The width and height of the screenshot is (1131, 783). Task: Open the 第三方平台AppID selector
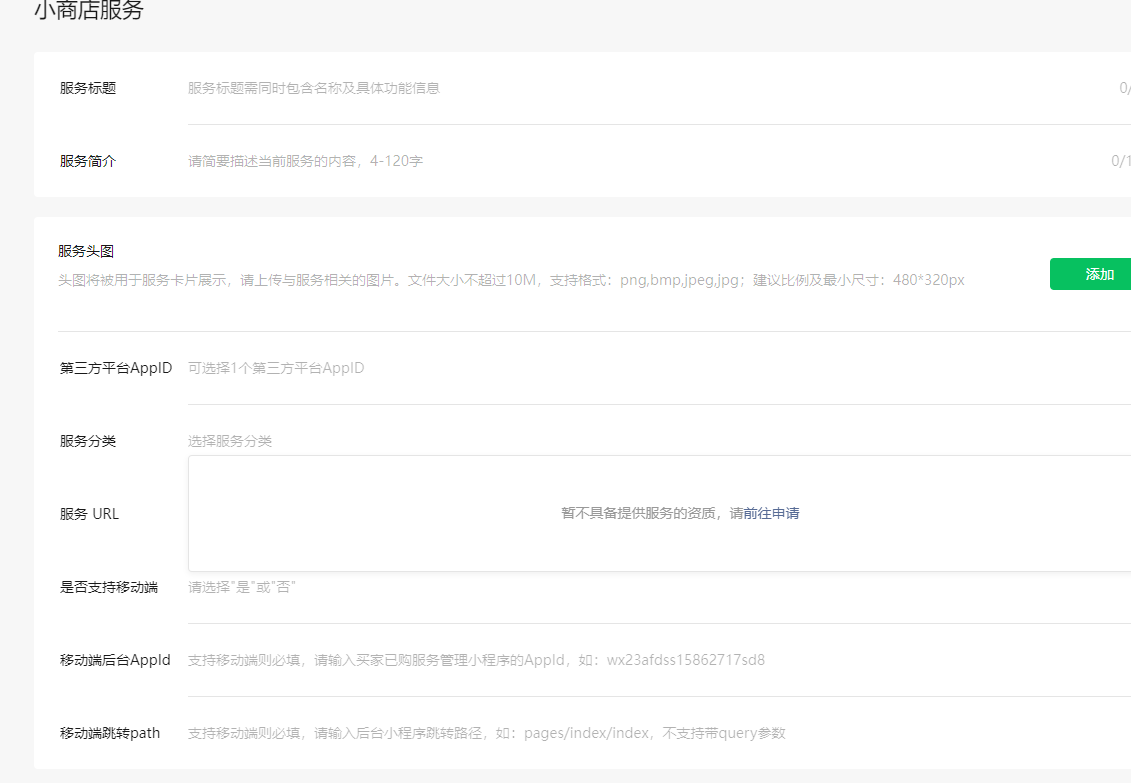[x=659, y=368]
